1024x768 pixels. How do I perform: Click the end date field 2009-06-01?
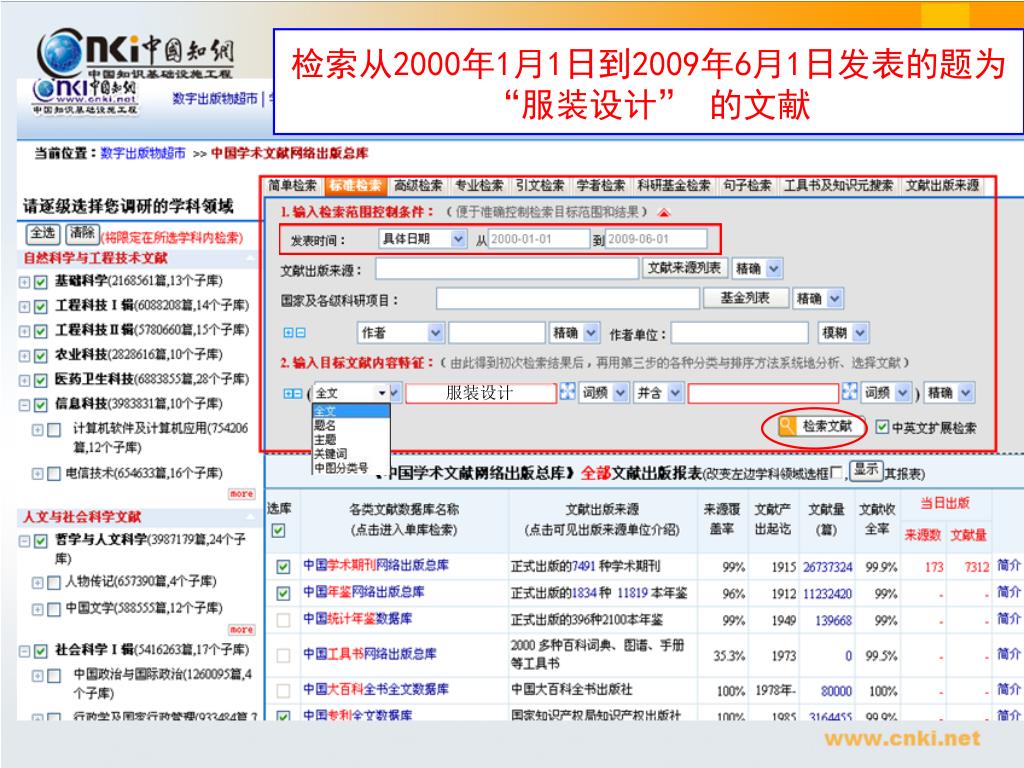coord(656,239)
